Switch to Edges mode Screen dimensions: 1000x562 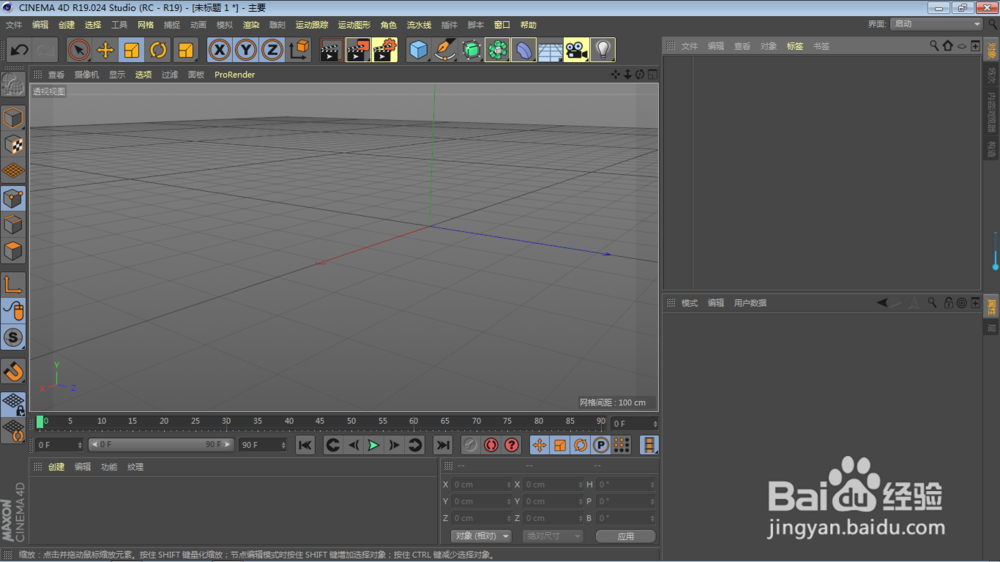click(x=13, y=225)
